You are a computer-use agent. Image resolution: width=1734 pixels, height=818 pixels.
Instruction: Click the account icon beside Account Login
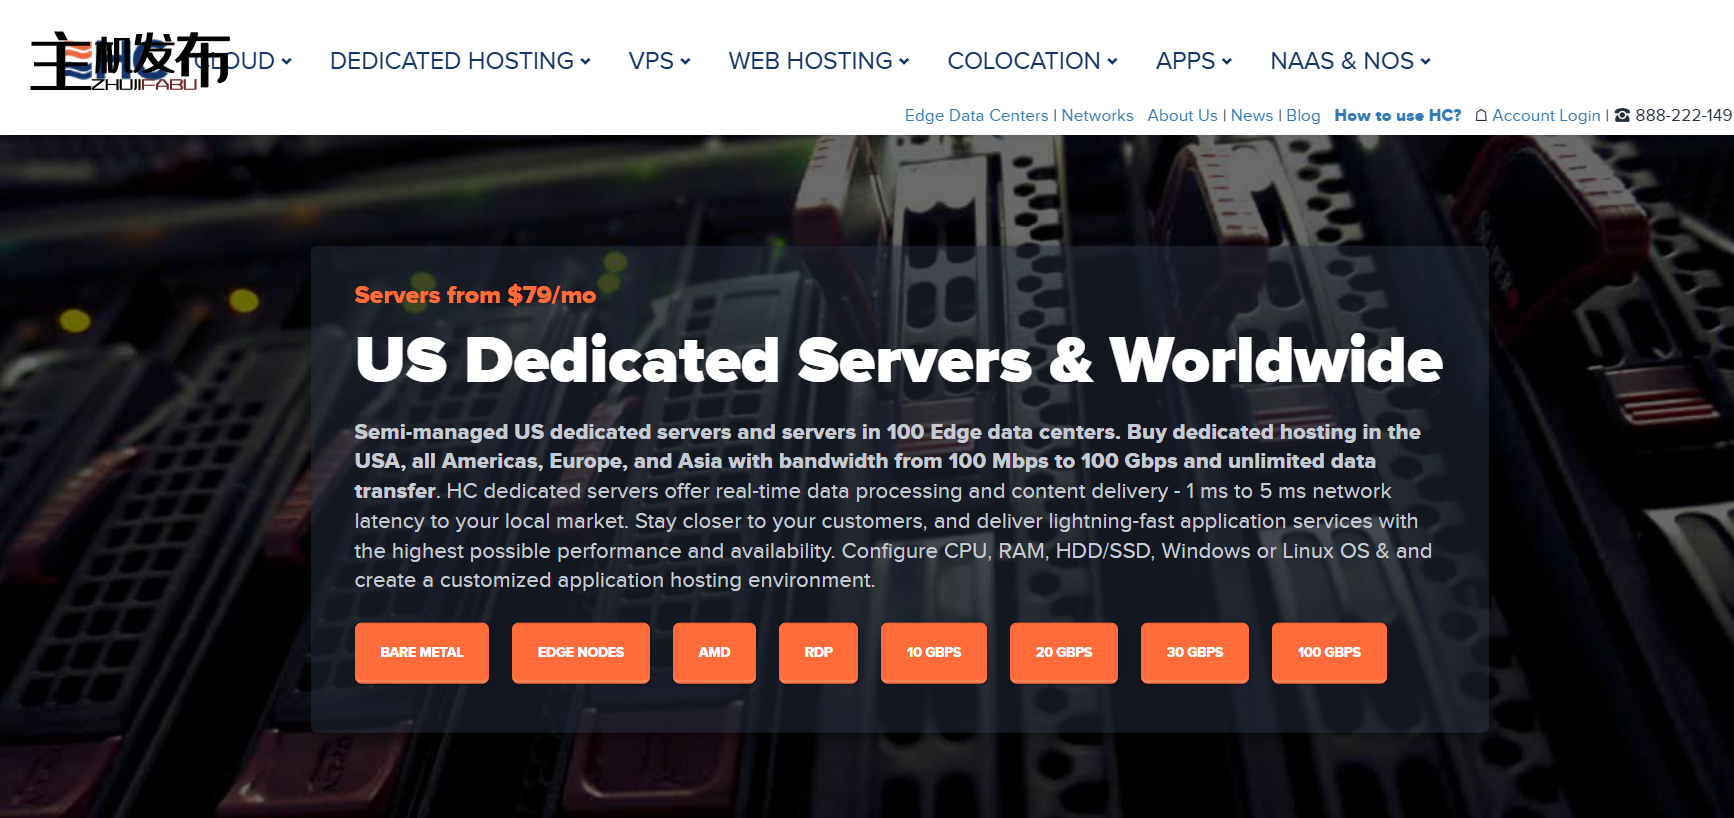1481,116
